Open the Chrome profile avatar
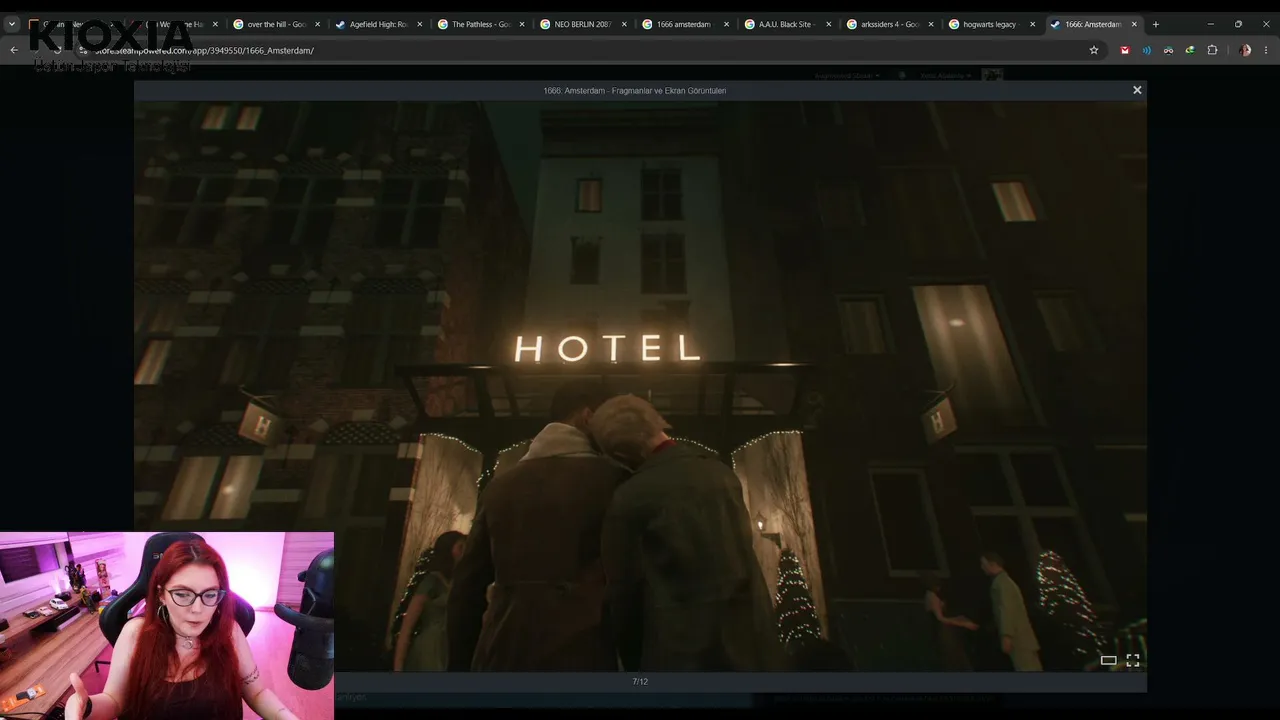Image resolution: width=1280 pixels, height=720 pixels. pyautogui.click(x=1245, y=50)
